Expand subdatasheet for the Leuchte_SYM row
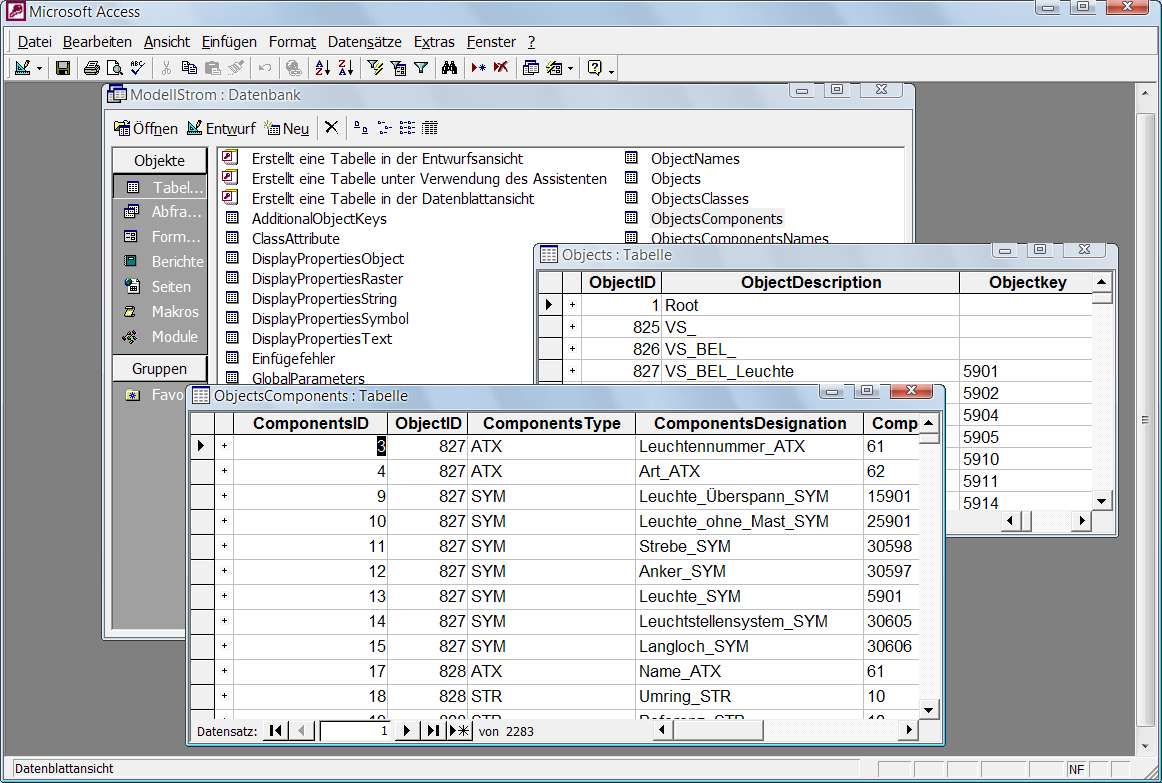Image resolution: width=1162 pixels, height=783 pixels. pyautogui.click(x=224, y=596)
